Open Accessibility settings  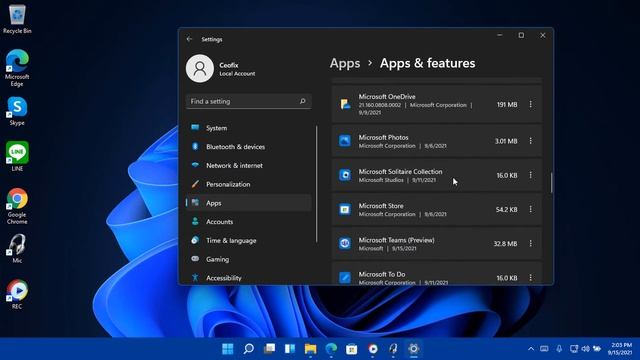click(x=249, y=278)
